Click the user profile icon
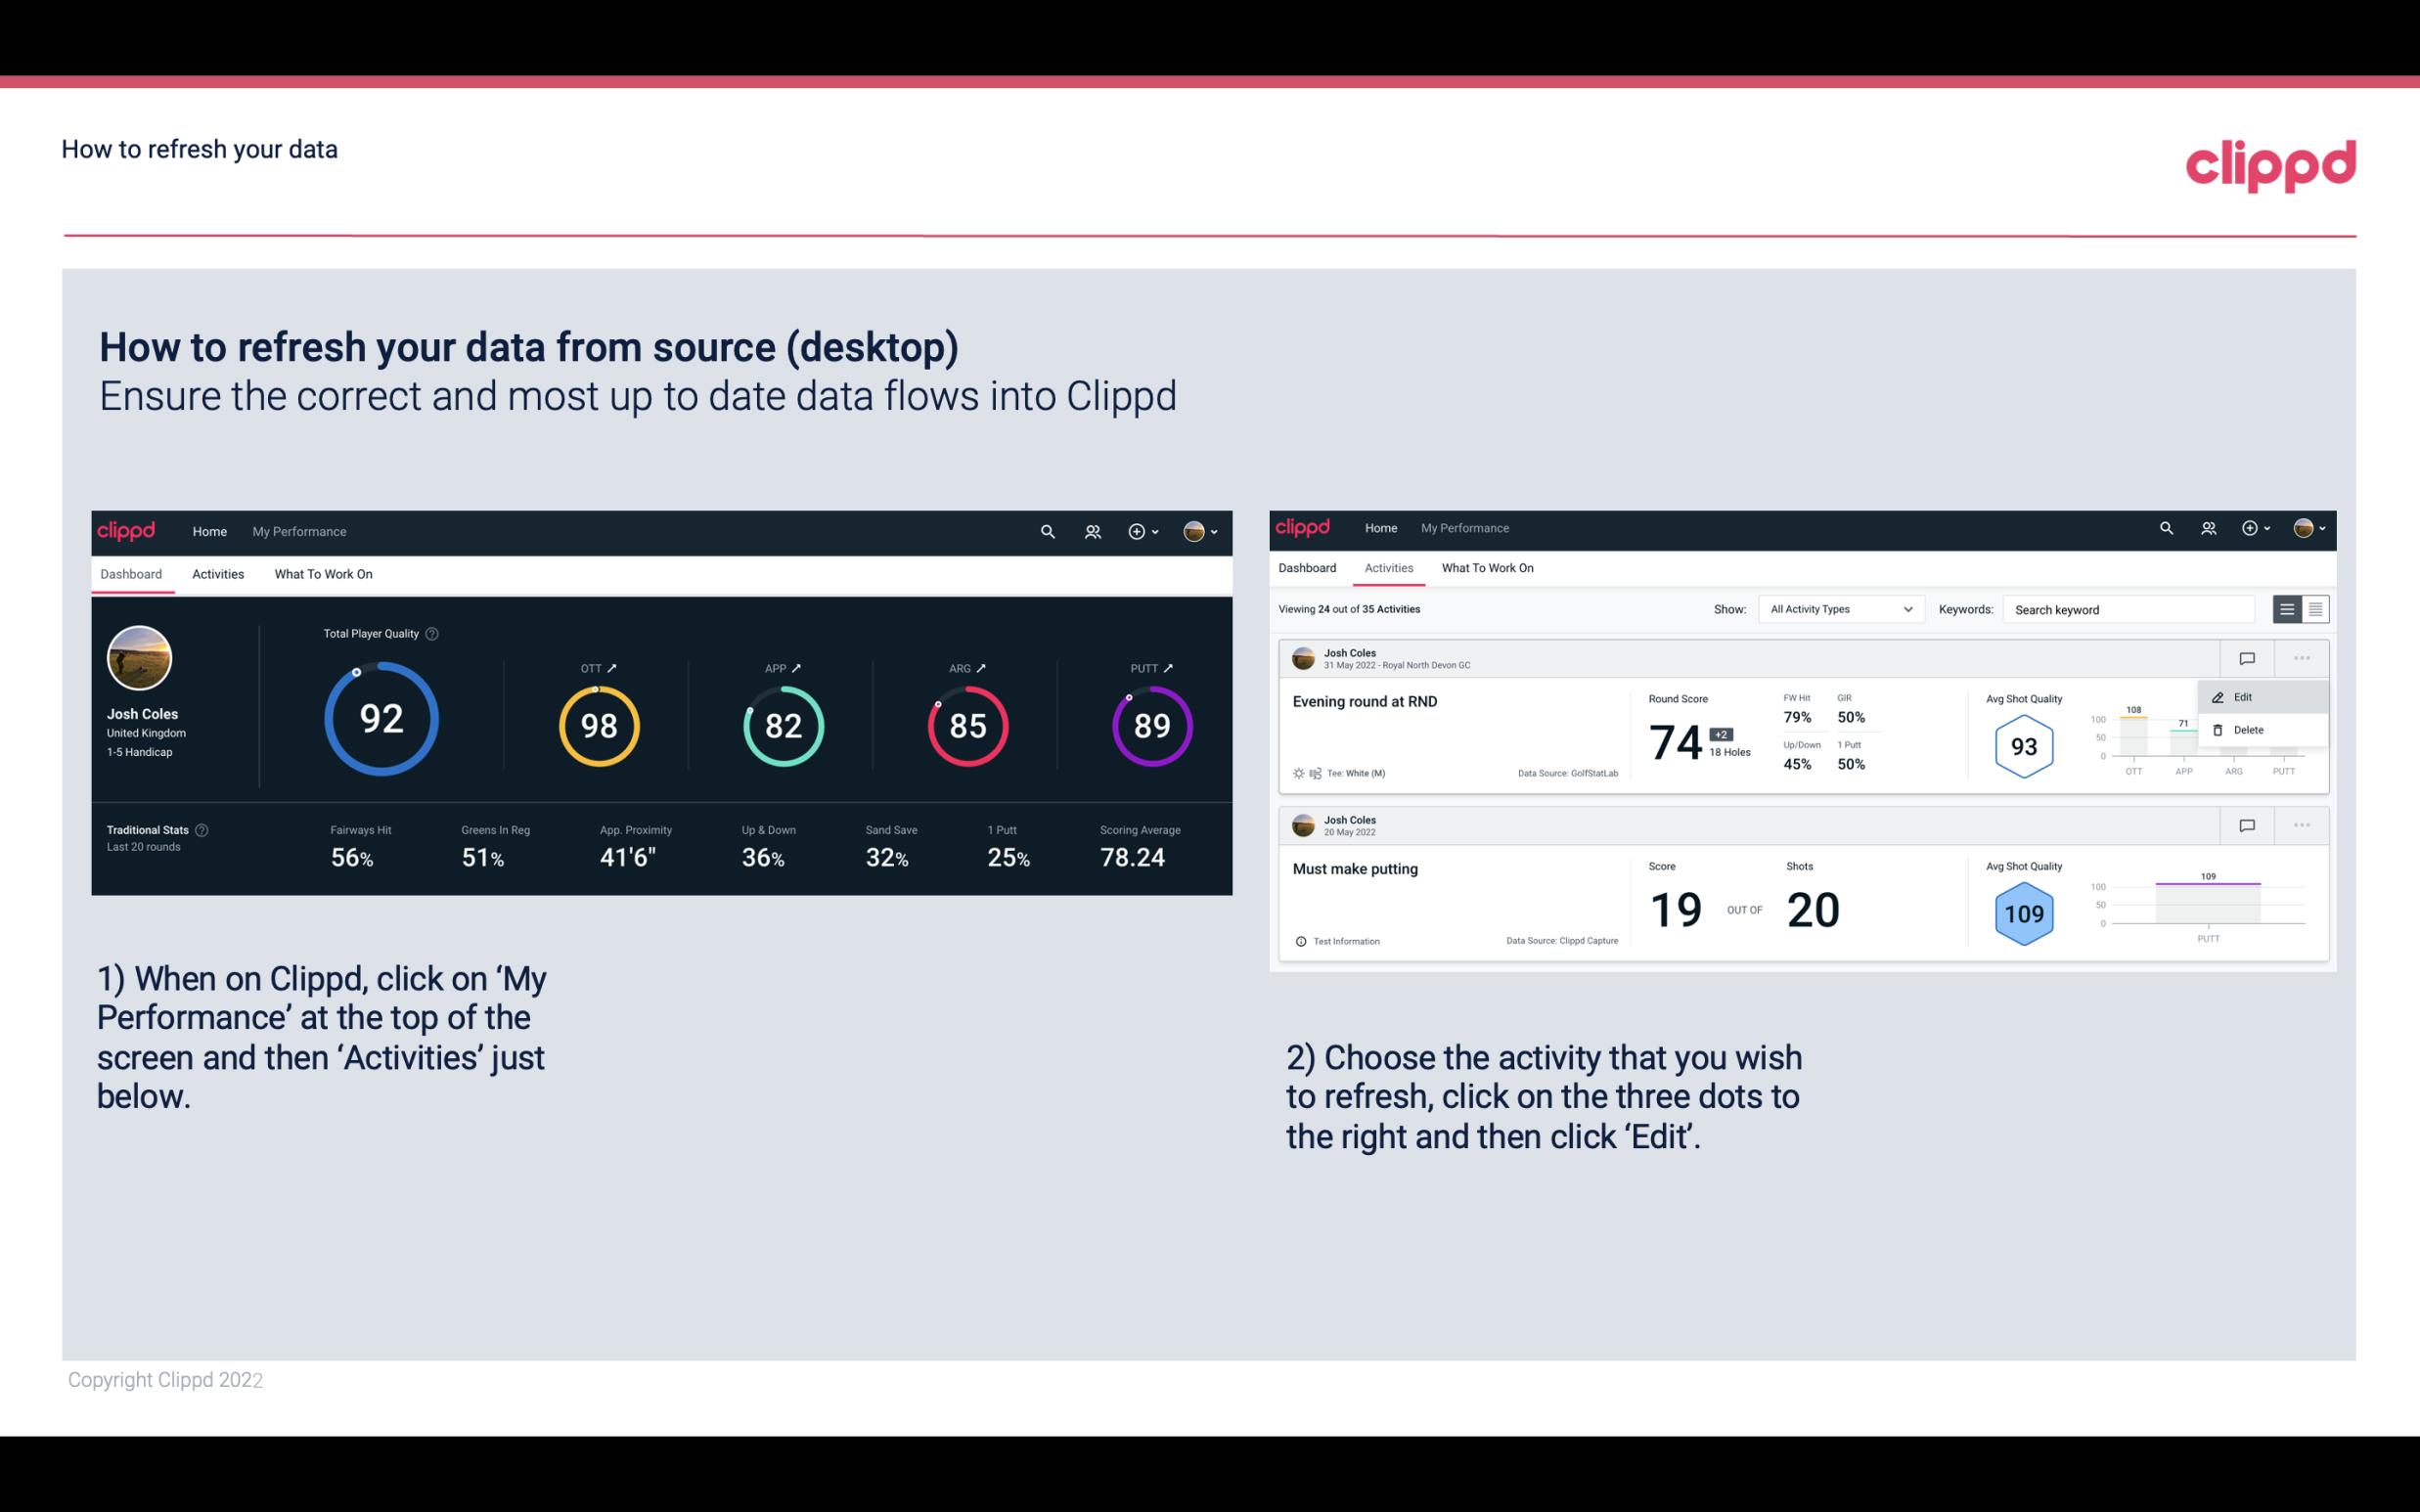This screenshot has height=1512, width=2420. [x=1193, y=529]
